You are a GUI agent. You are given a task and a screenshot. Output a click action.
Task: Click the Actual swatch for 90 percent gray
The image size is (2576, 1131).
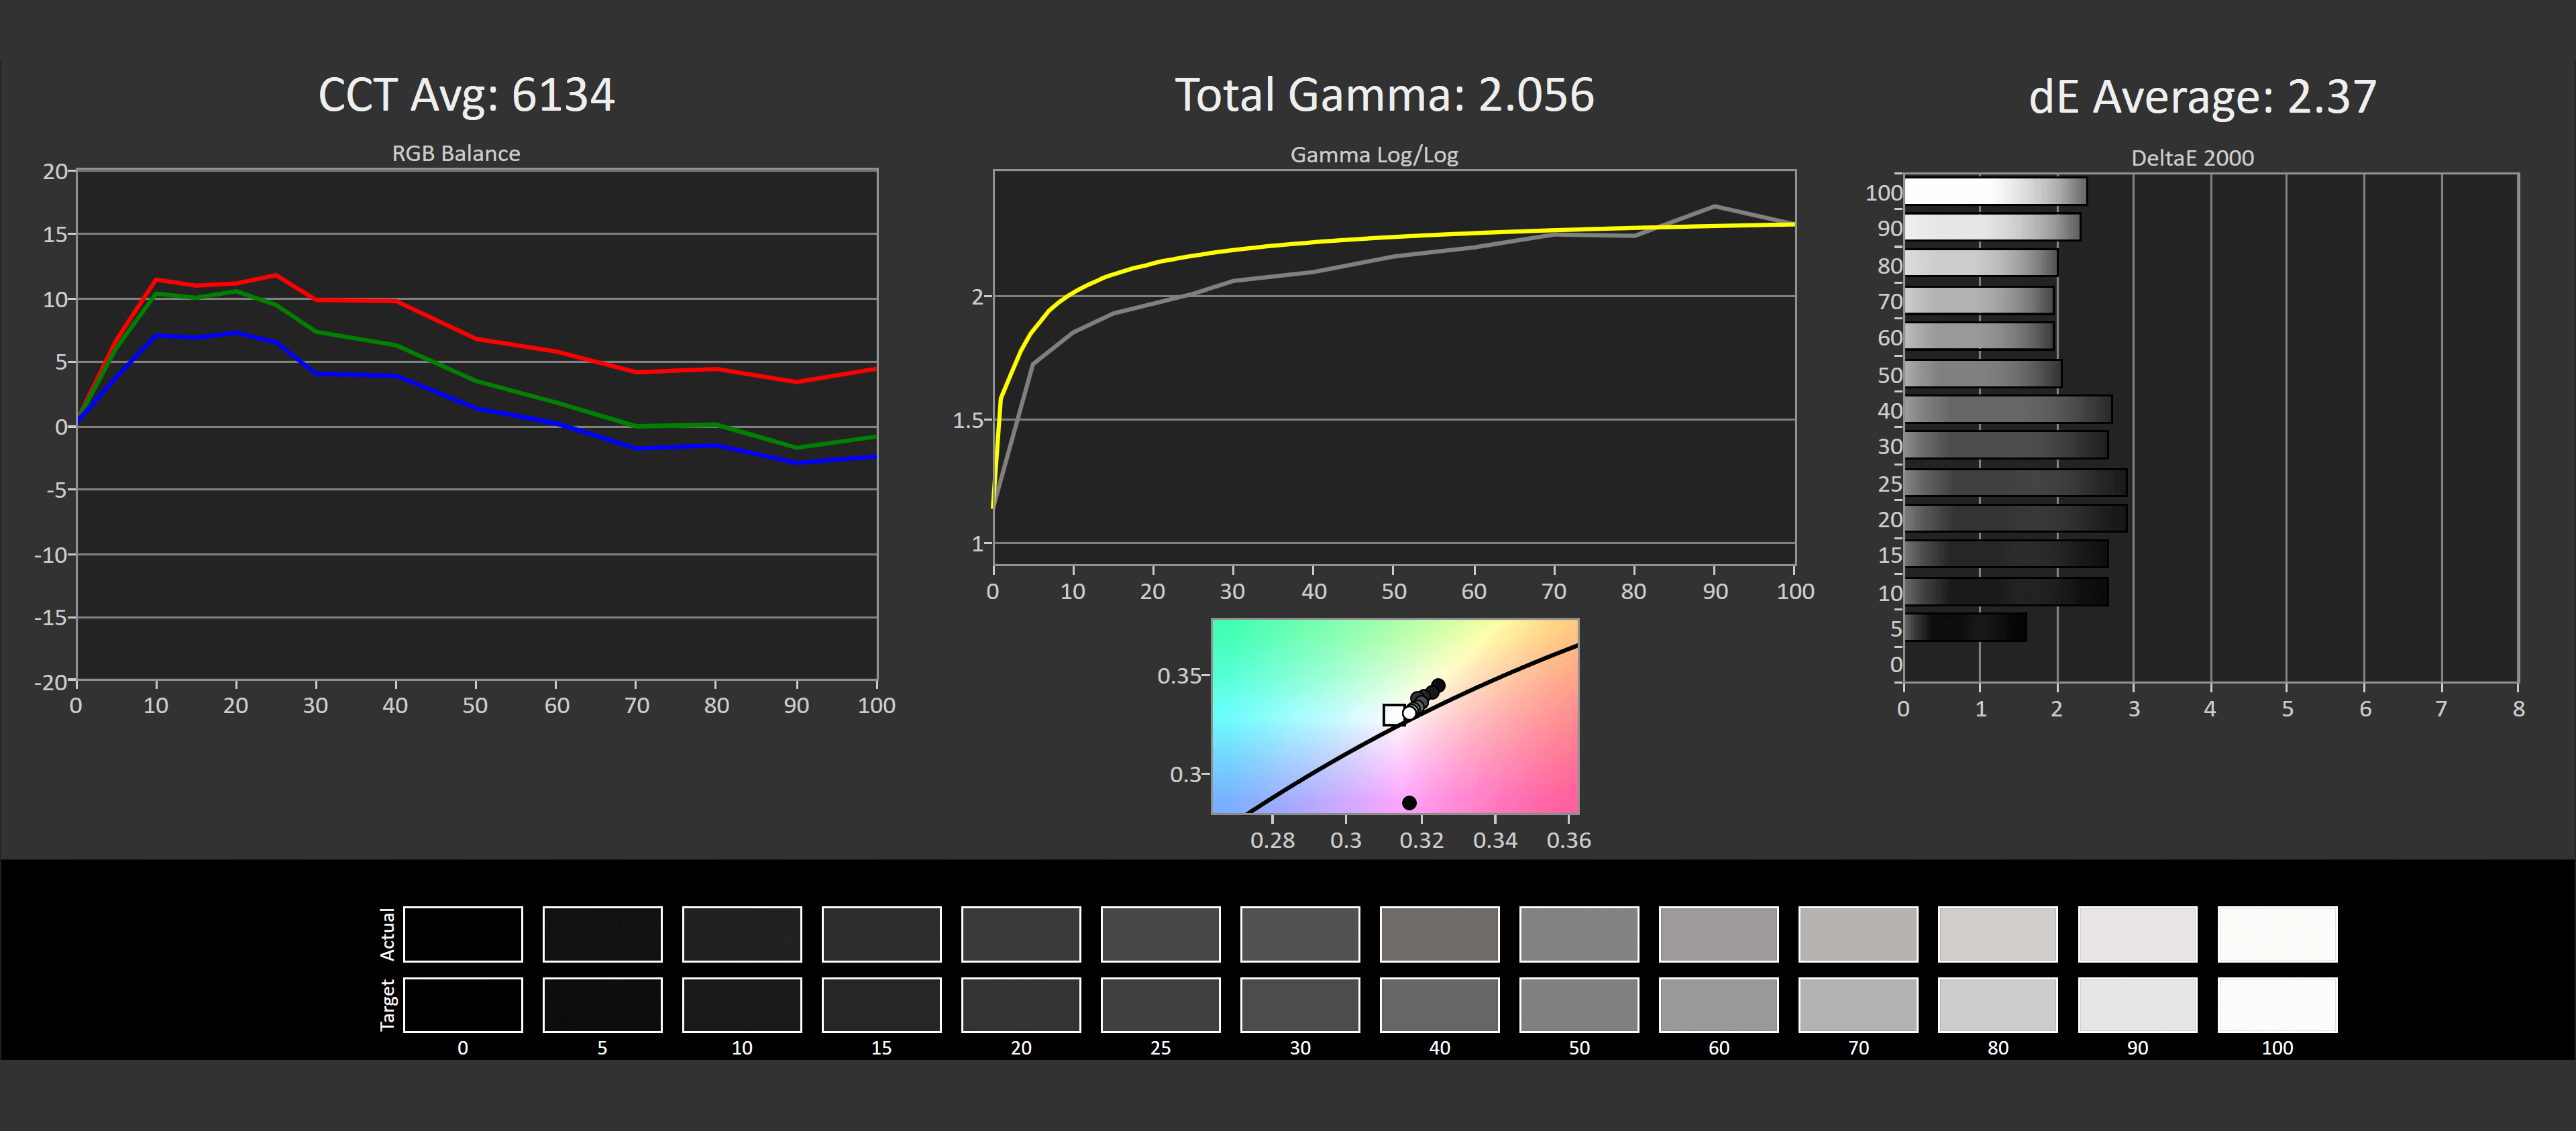pyautogui.click(x=2137, y=934)
